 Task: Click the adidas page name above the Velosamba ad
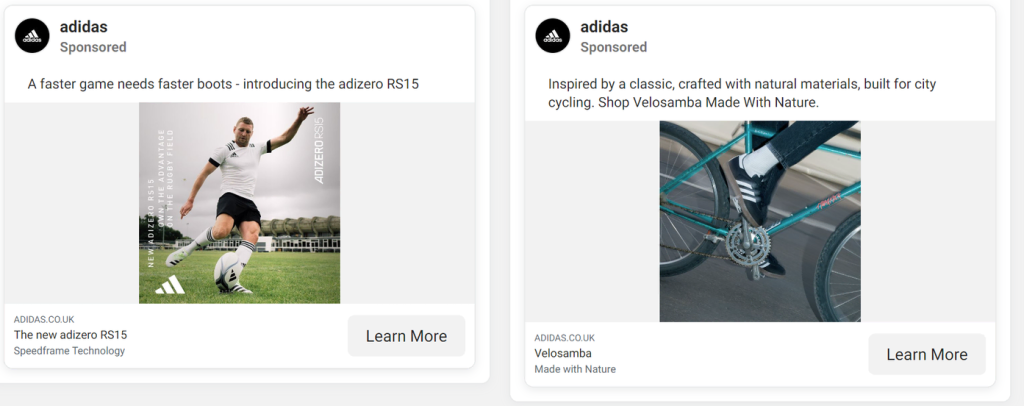pos(604,26)
